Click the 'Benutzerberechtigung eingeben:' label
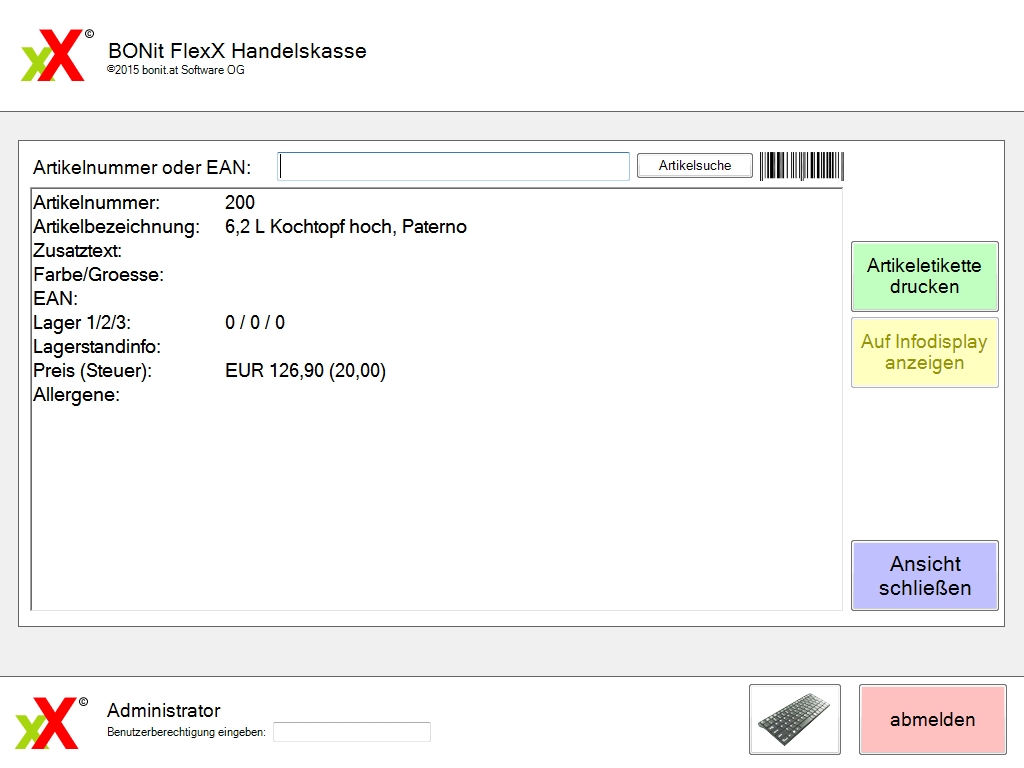The width and height of the screenshot is (1024, 768). pos(186,732)
